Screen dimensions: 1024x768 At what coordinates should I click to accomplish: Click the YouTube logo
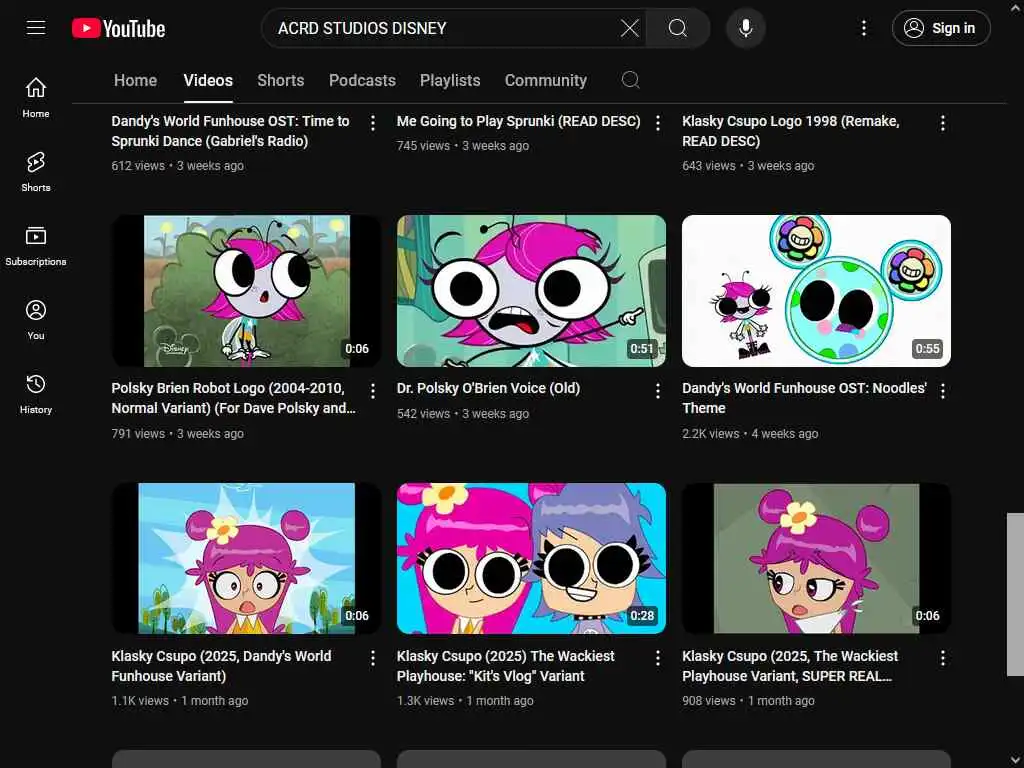pyautogui.click(x=118, y=28)
